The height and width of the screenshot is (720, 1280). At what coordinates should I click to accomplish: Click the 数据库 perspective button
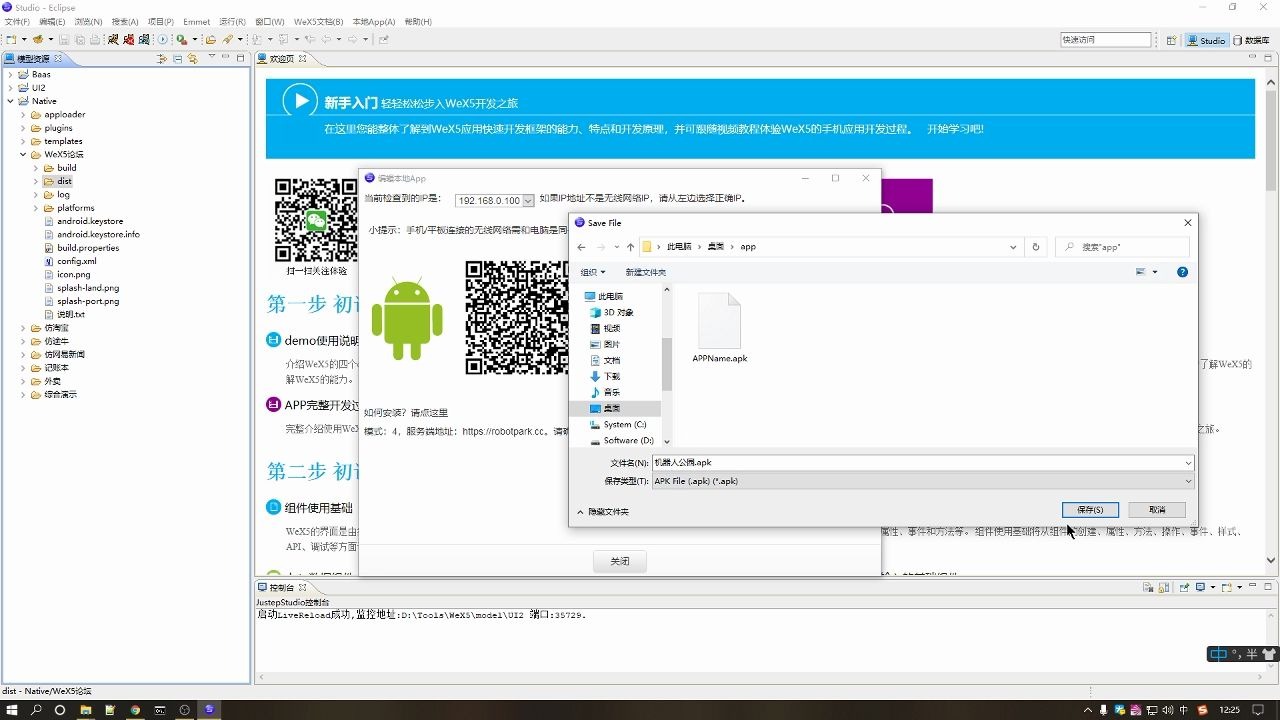tap(1251, 40)
